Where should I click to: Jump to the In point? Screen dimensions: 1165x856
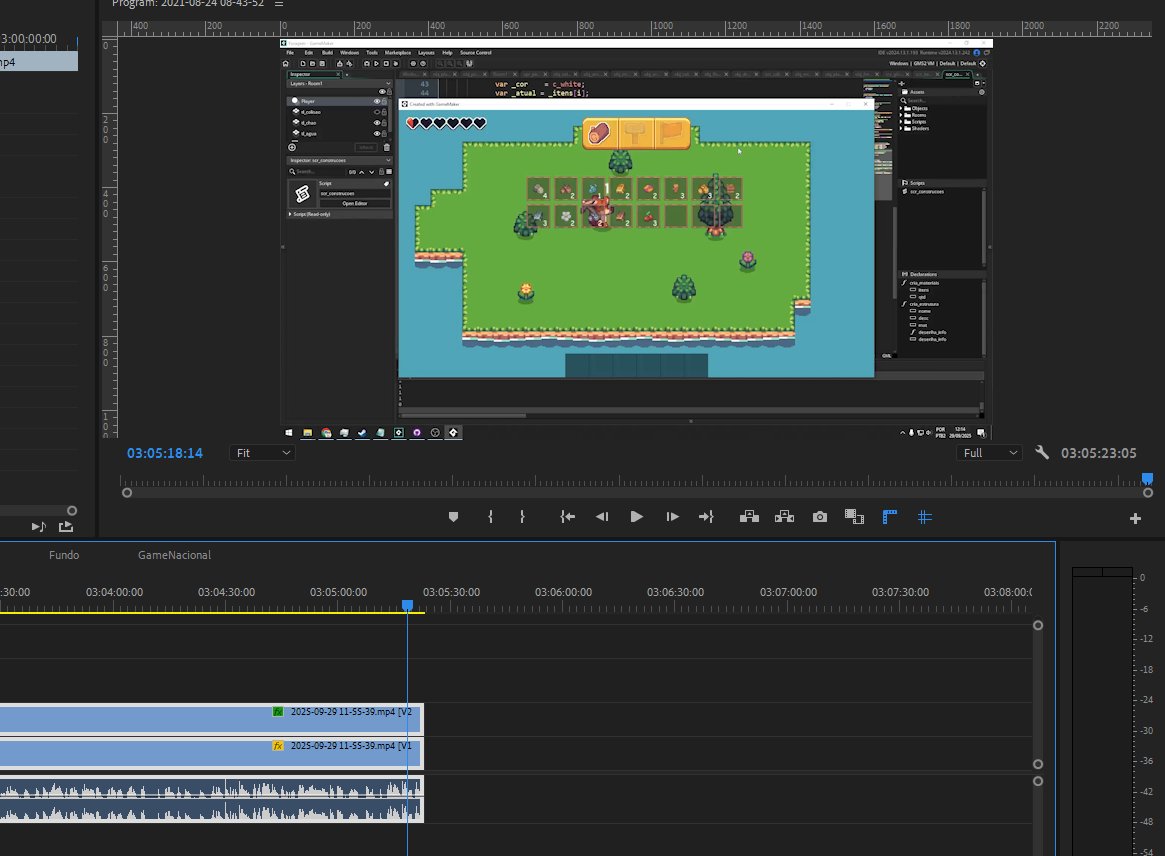[x=568, y=516]
